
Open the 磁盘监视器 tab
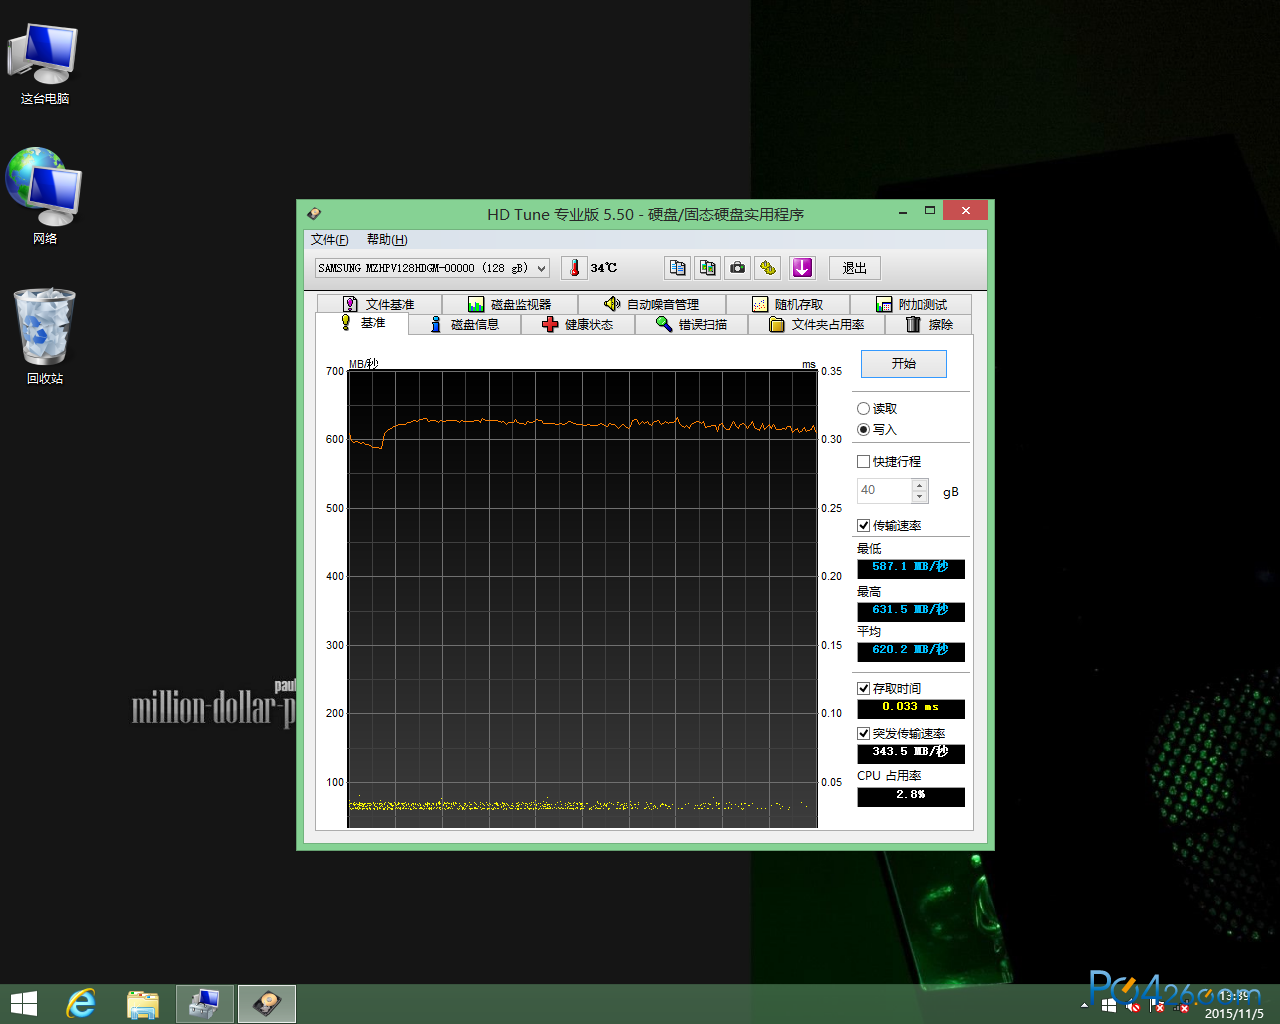click(510, 304)
